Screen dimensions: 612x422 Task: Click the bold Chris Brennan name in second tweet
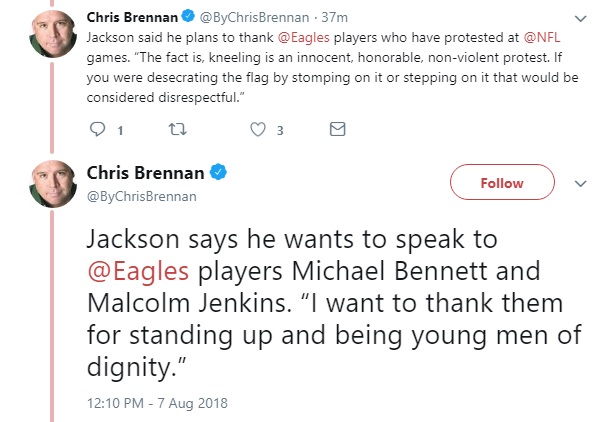pos(148,173)
